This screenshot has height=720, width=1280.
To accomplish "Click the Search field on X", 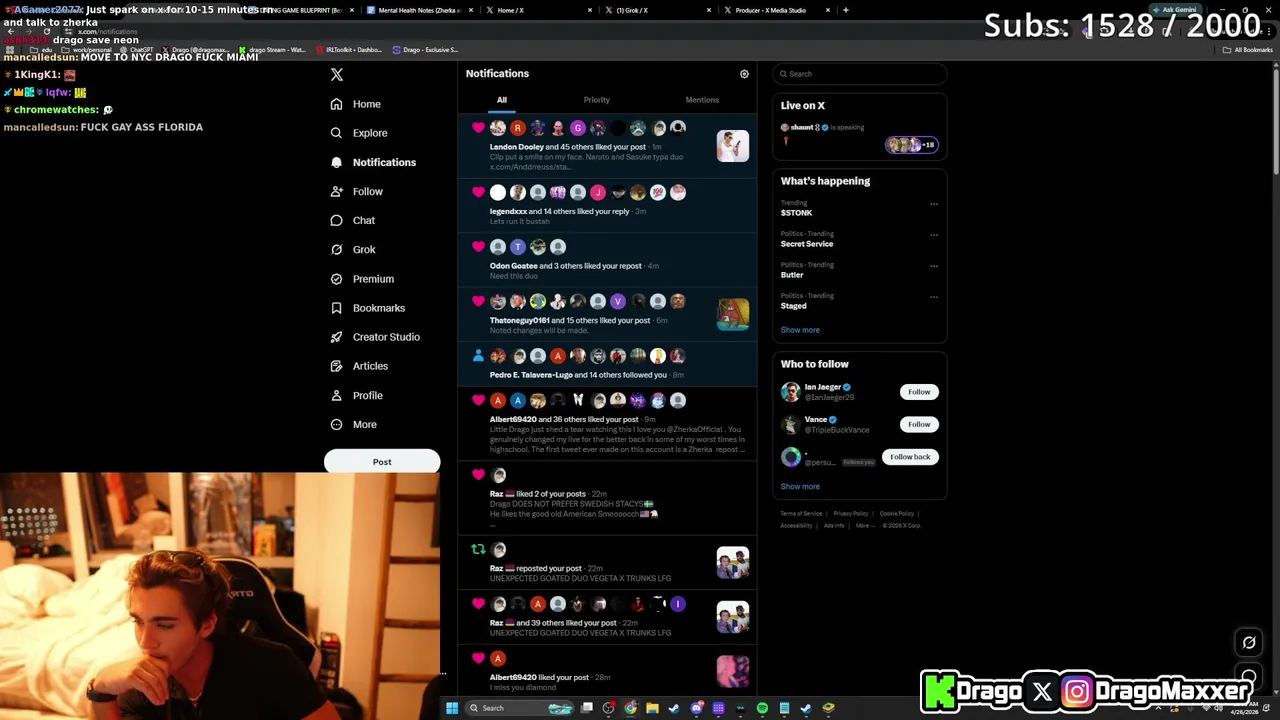I will (860, 74).
